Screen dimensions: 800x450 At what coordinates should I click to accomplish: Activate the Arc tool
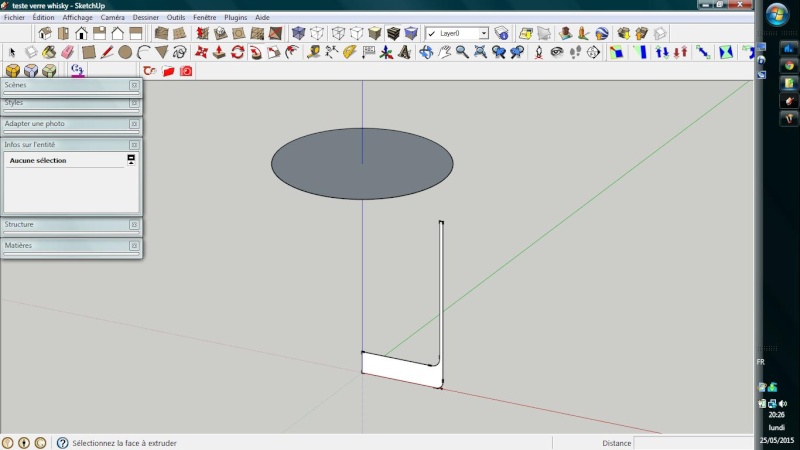143,52
